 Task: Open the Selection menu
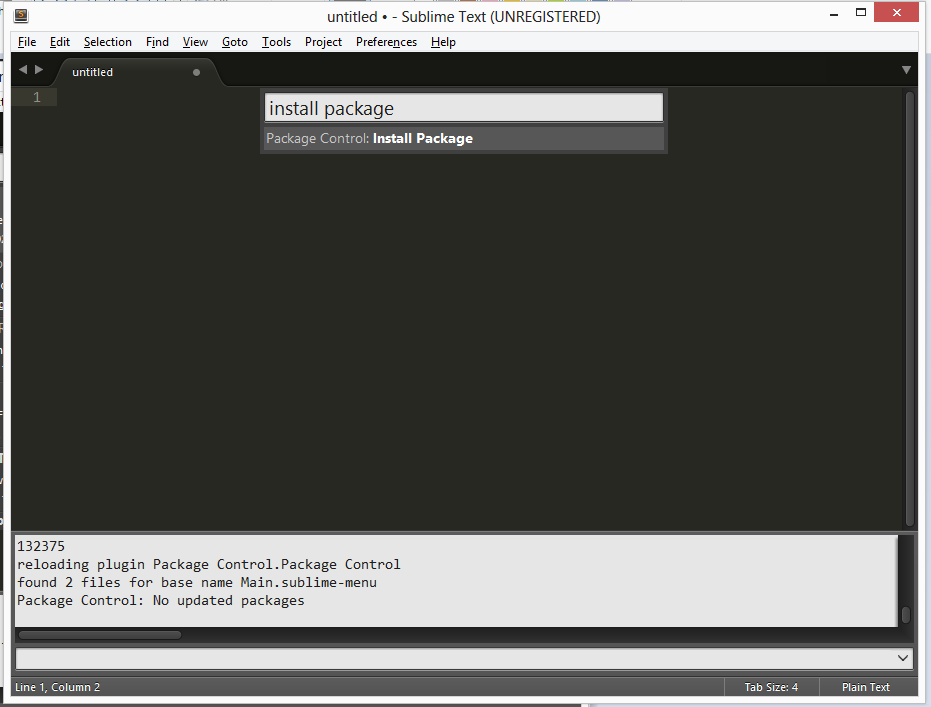(x=107, y=42)
